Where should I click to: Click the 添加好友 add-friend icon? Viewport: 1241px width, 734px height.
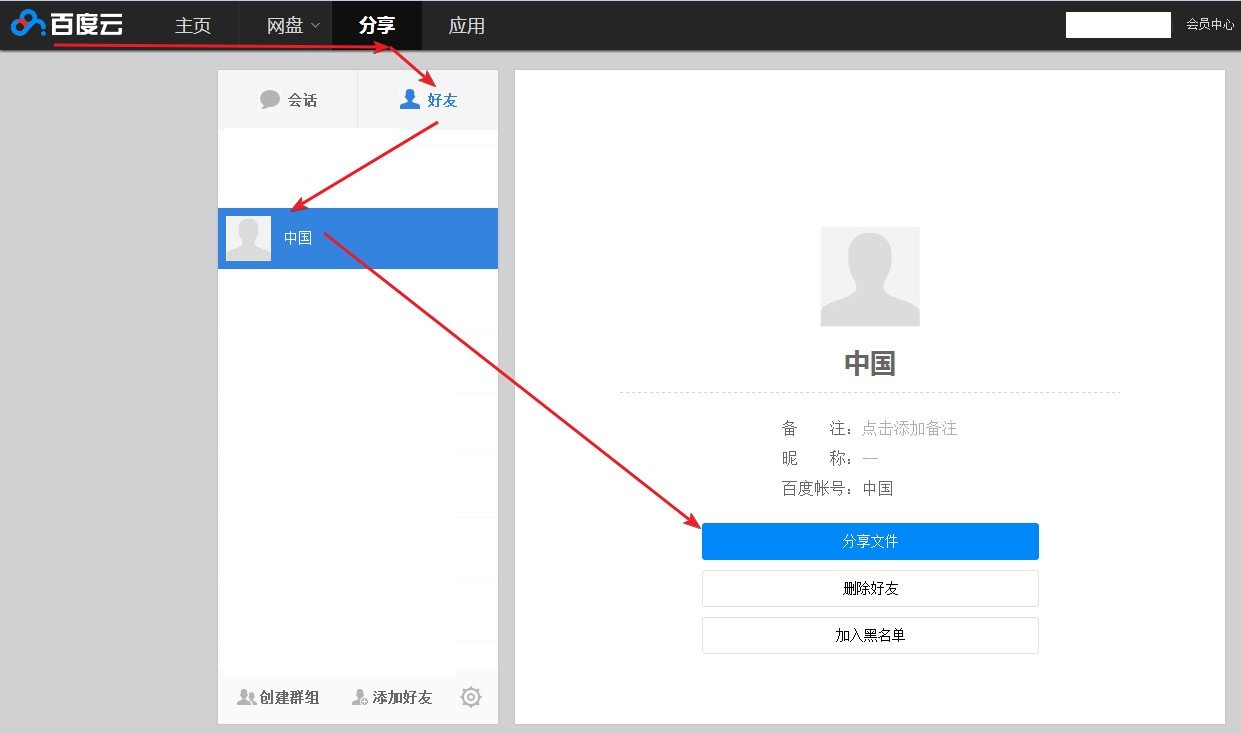pos(358,697)
